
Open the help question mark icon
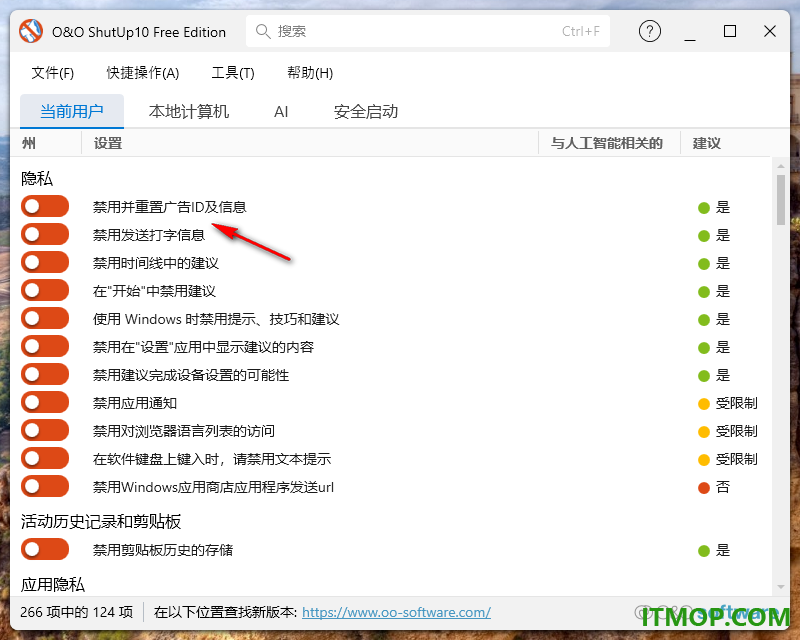649,31
